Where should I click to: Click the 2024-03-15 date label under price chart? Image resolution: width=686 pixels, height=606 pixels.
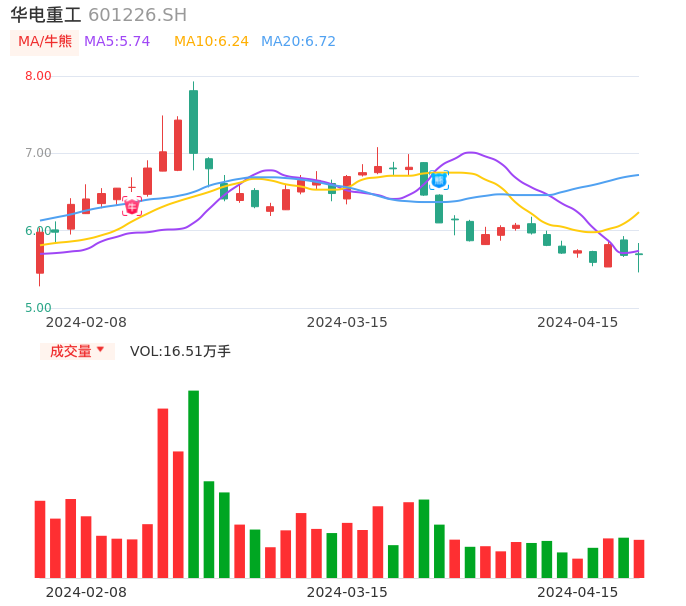pos(347,322)
